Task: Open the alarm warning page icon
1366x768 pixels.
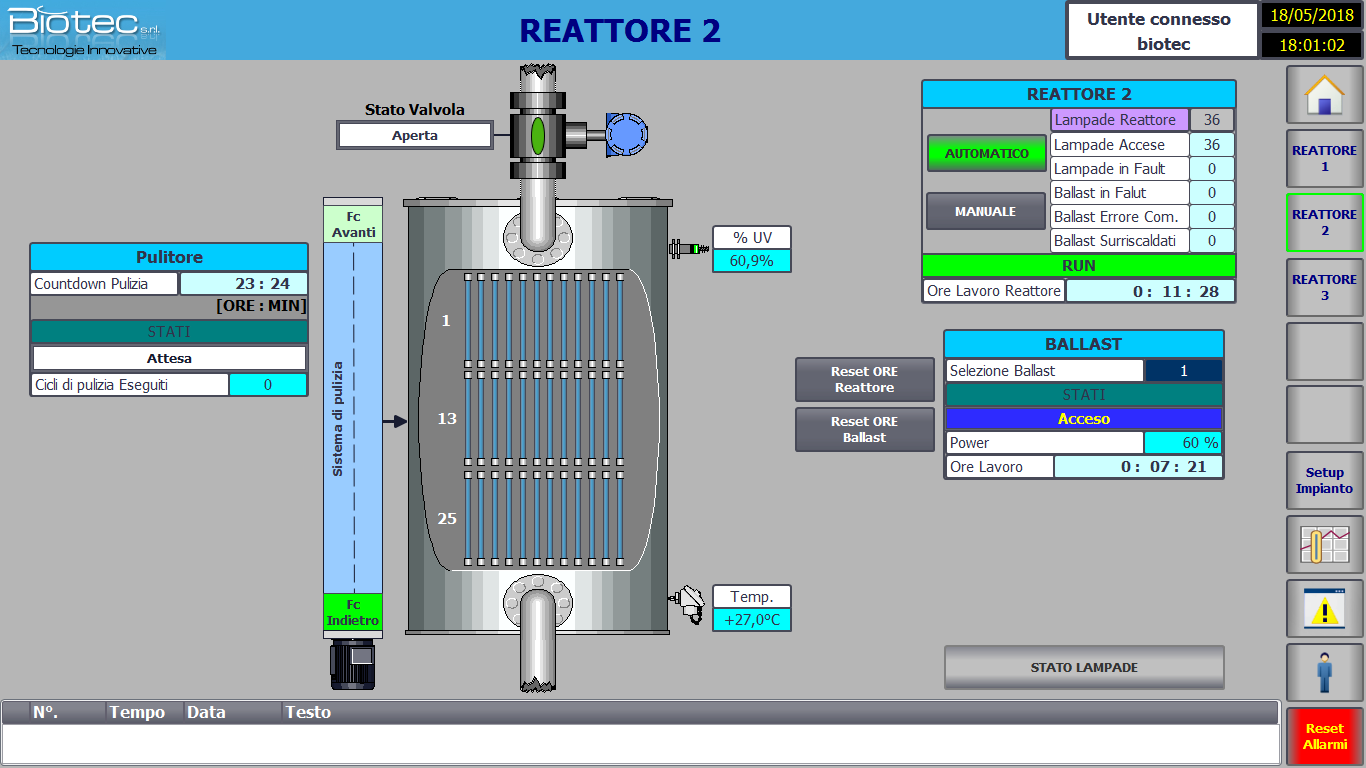Action: pyautogui.click(x=1324, y=609)
